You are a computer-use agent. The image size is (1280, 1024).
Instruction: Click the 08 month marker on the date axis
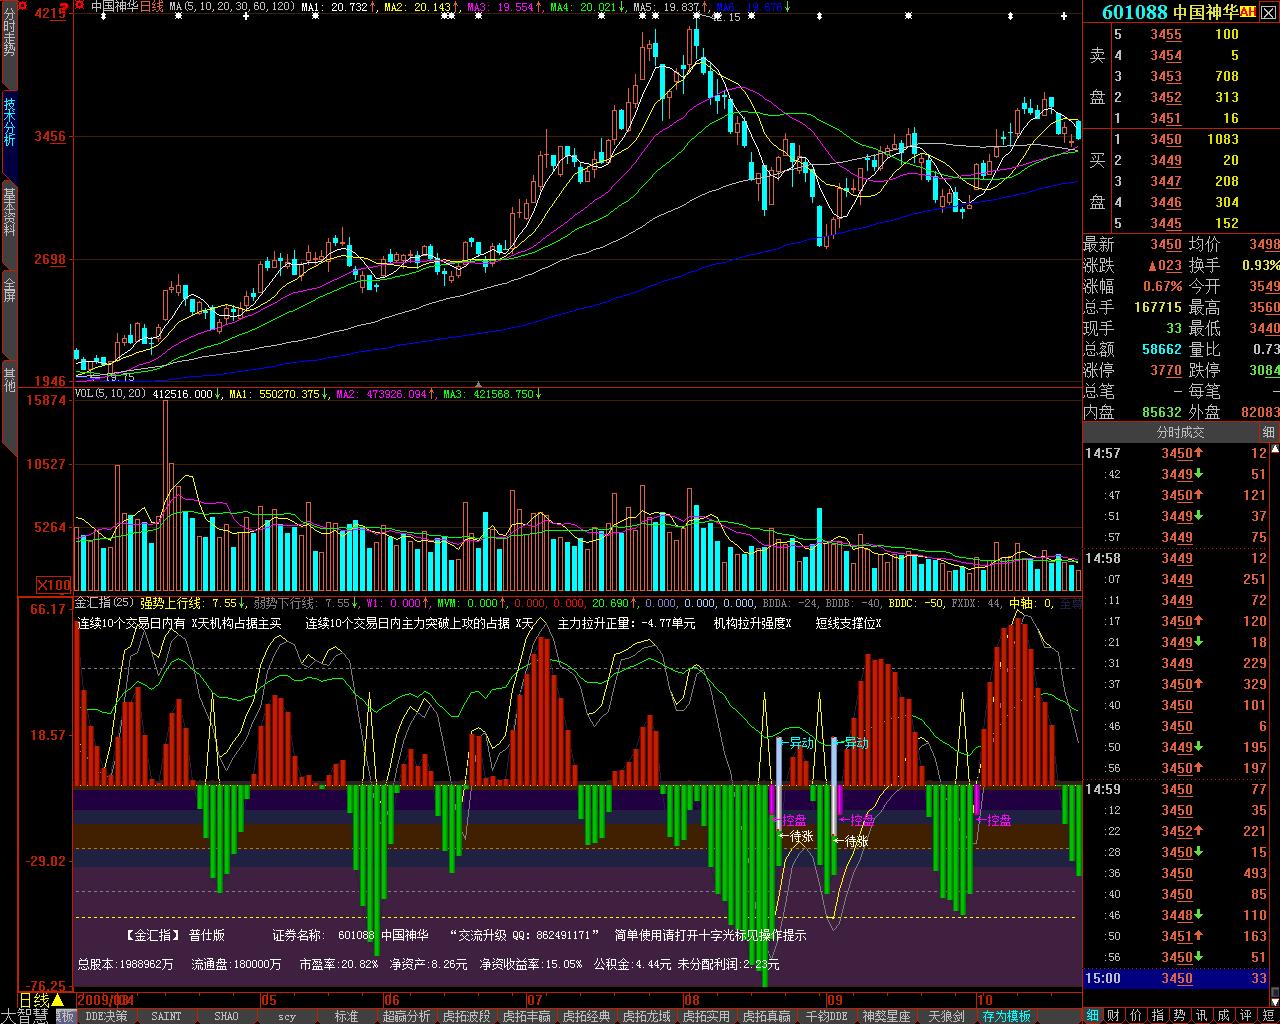tap(691, 1000)
